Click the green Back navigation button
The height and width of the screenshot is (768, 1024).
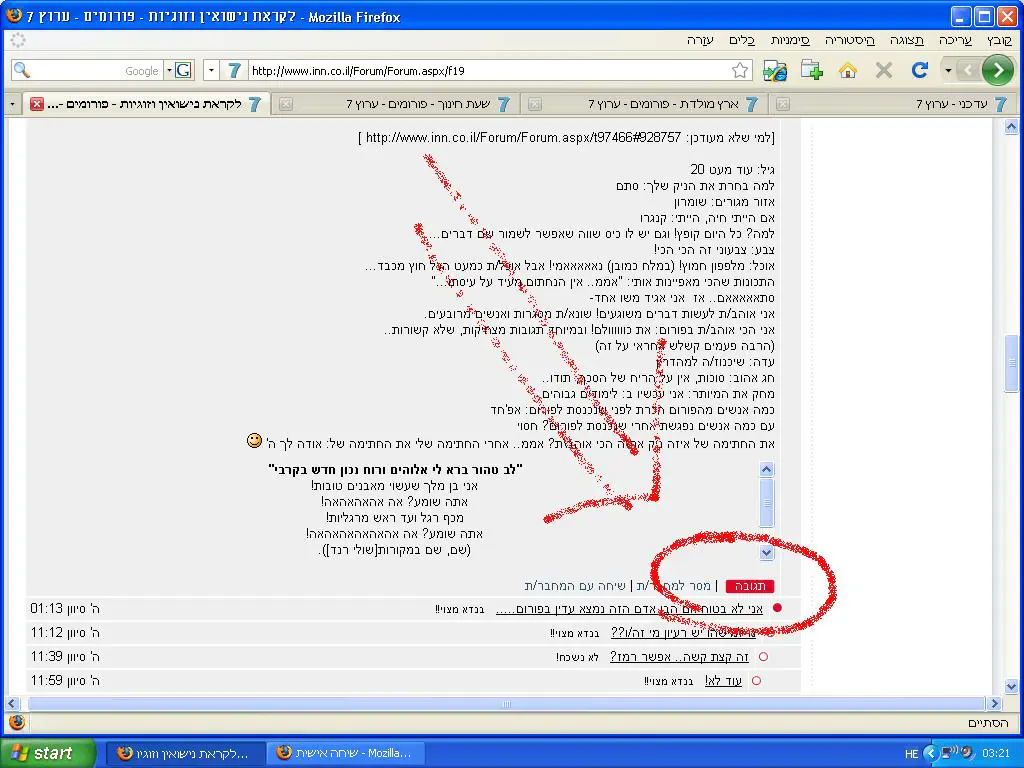pos(997,70)
